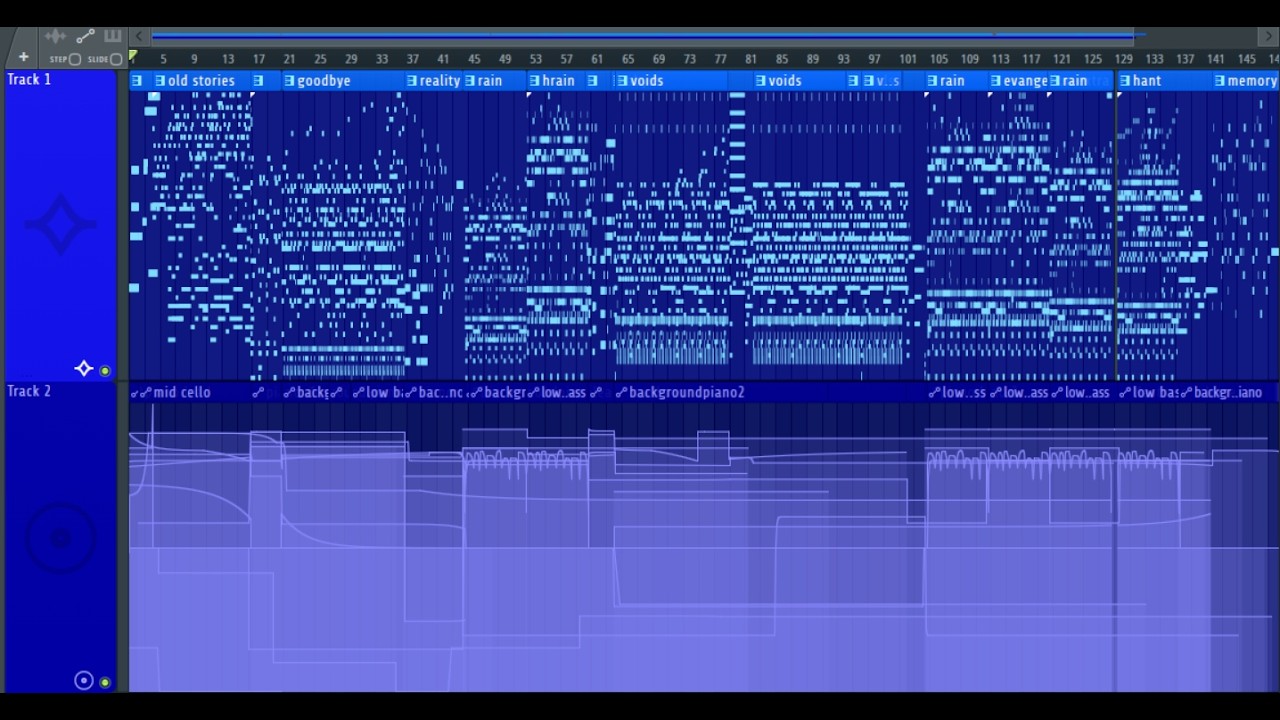Open the 'memory' clip menu icon

click(1219, 81)
